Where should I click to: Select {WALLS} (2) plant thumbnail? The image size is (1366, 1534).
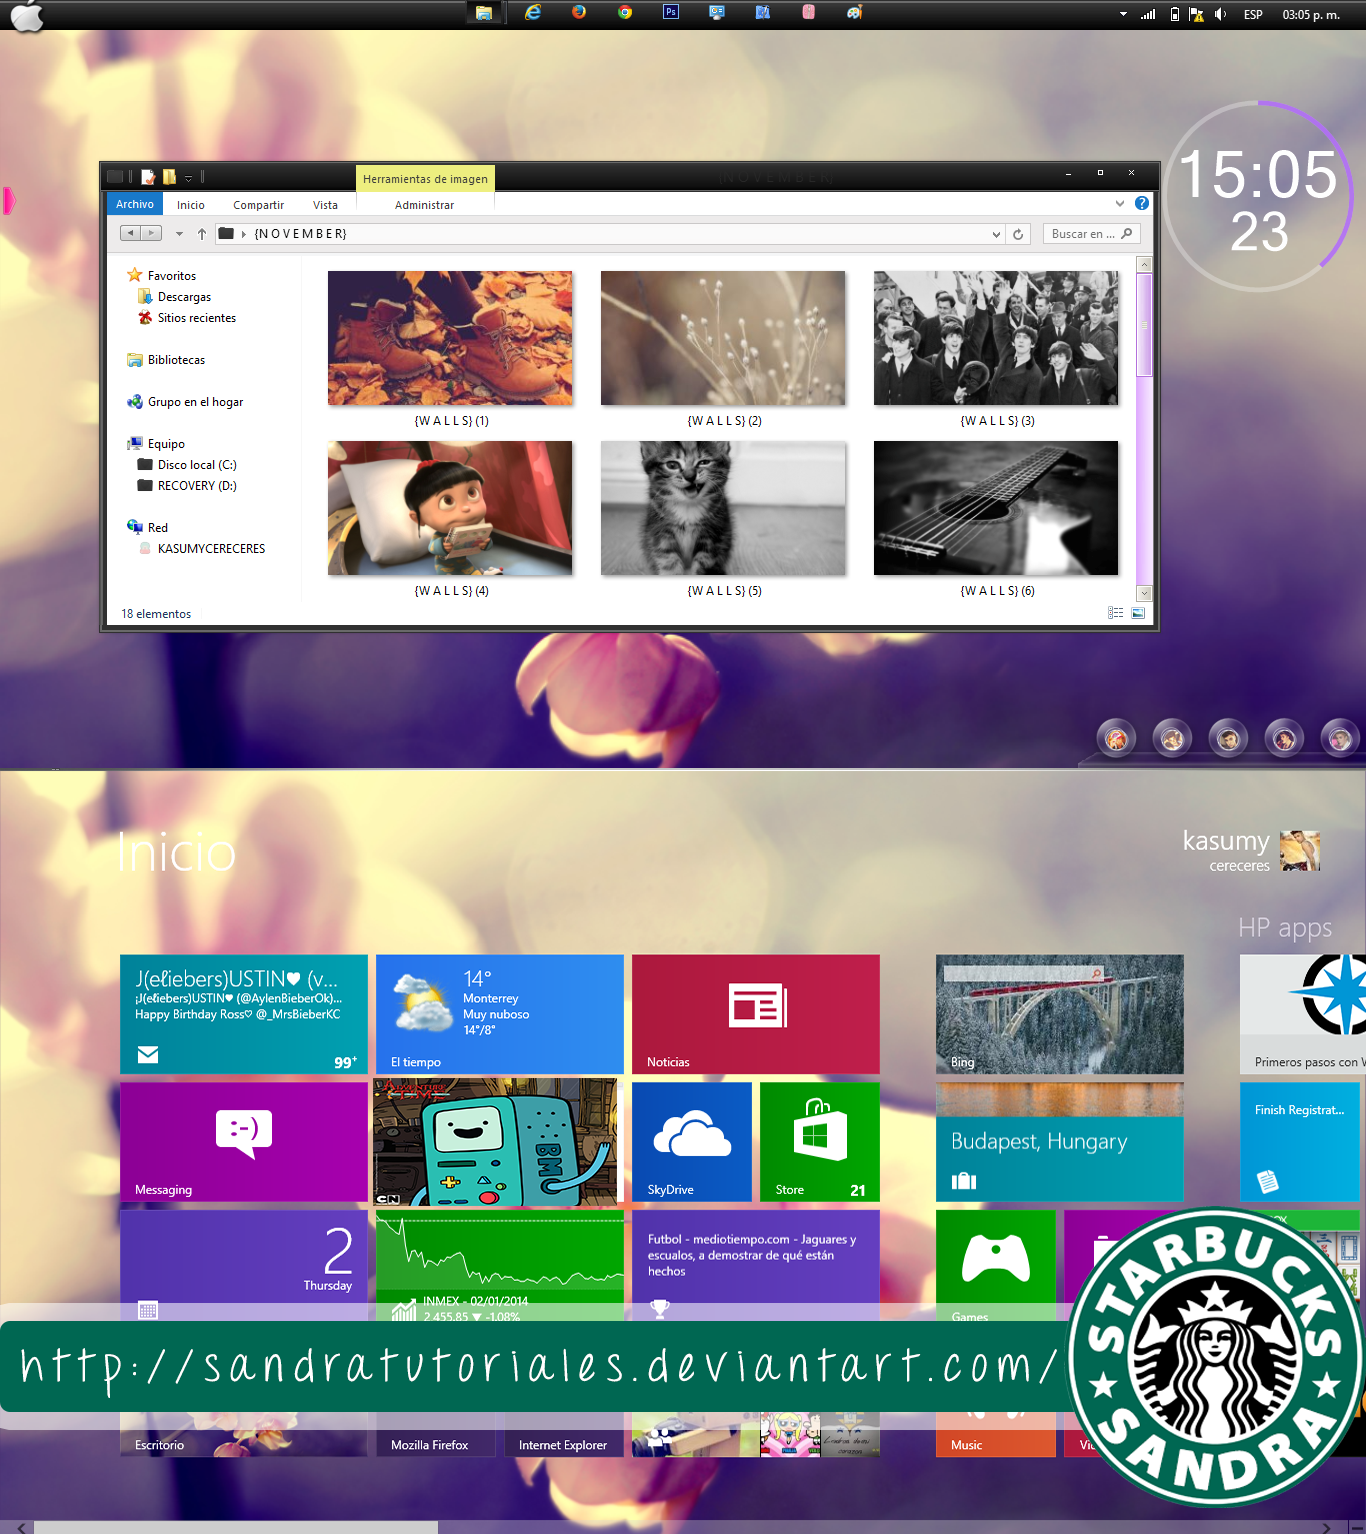(723, 338)
